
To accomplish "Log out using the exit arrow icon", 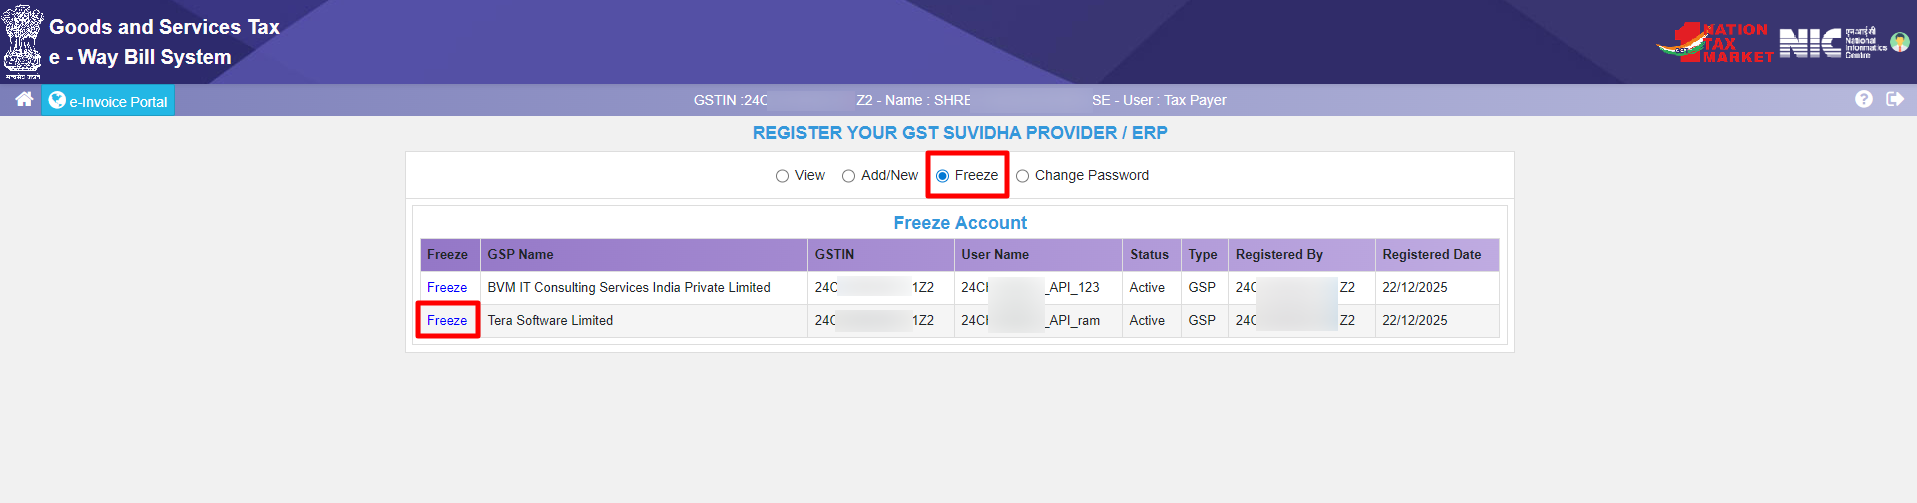I will 1895,99.
